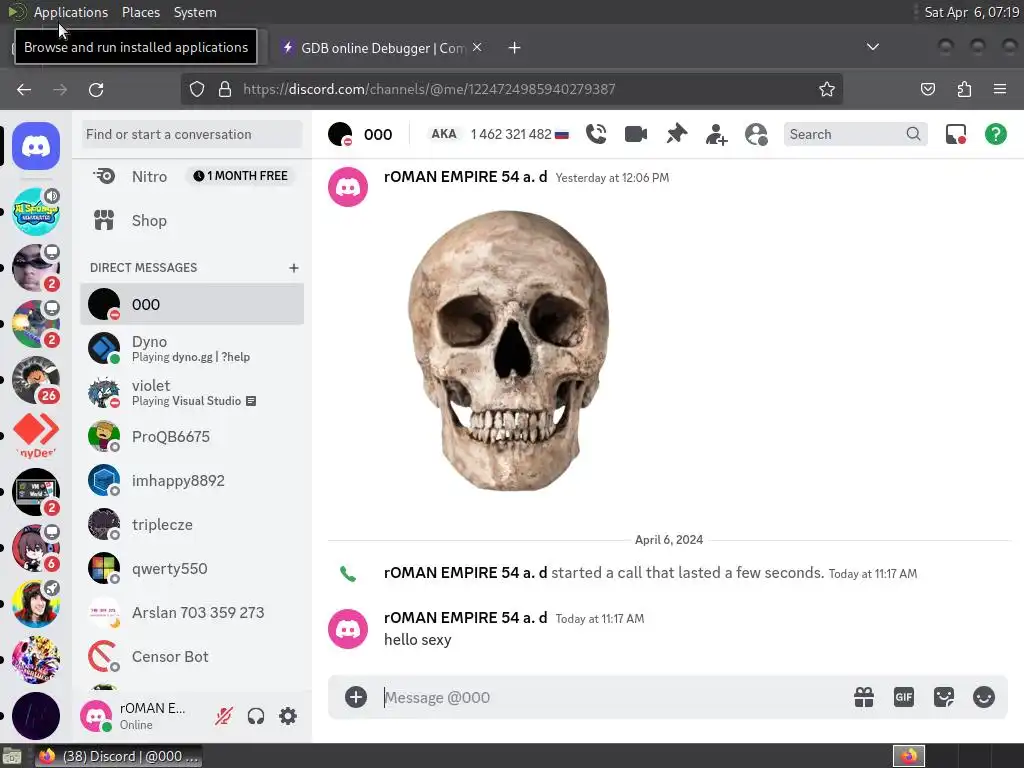Open Firefox extensions icon
The height and width of the screenshot is (768, 1024).
(x=964, y=89)
